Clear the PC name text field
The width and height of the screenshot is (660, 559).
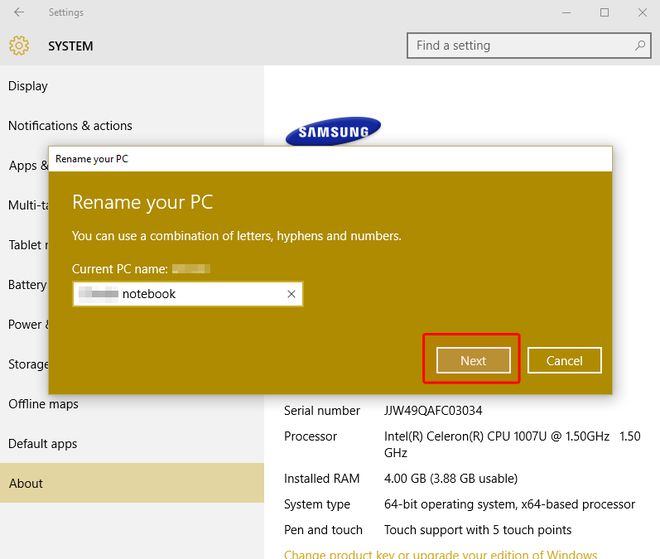(291, 294)
